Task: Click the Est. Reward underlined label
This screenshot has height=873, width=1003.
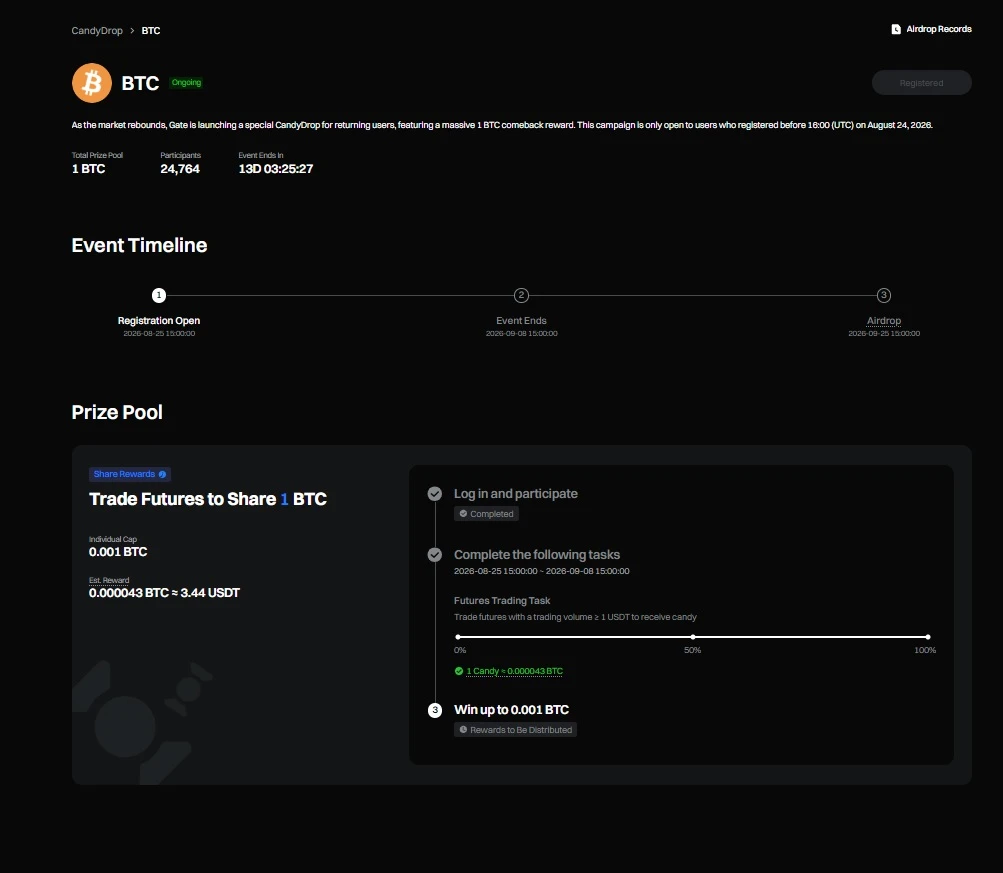Action: tap(109, 580)
